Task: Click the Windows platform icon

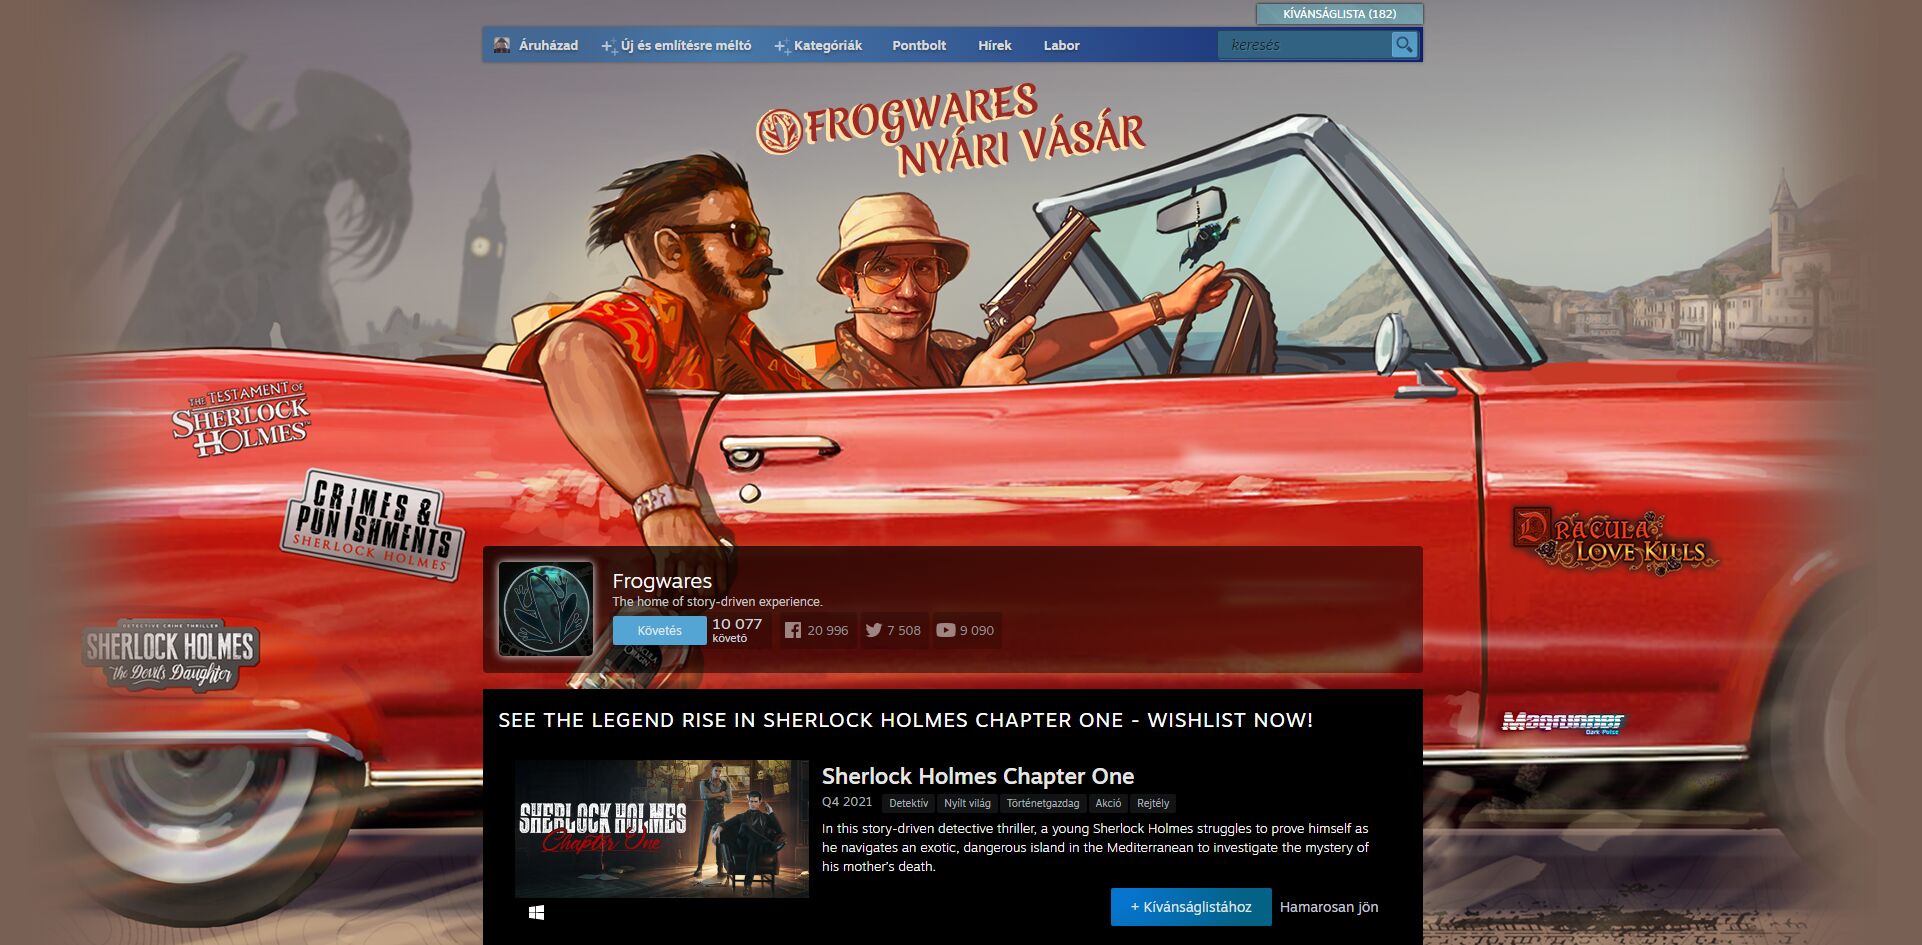Action: 536,912
